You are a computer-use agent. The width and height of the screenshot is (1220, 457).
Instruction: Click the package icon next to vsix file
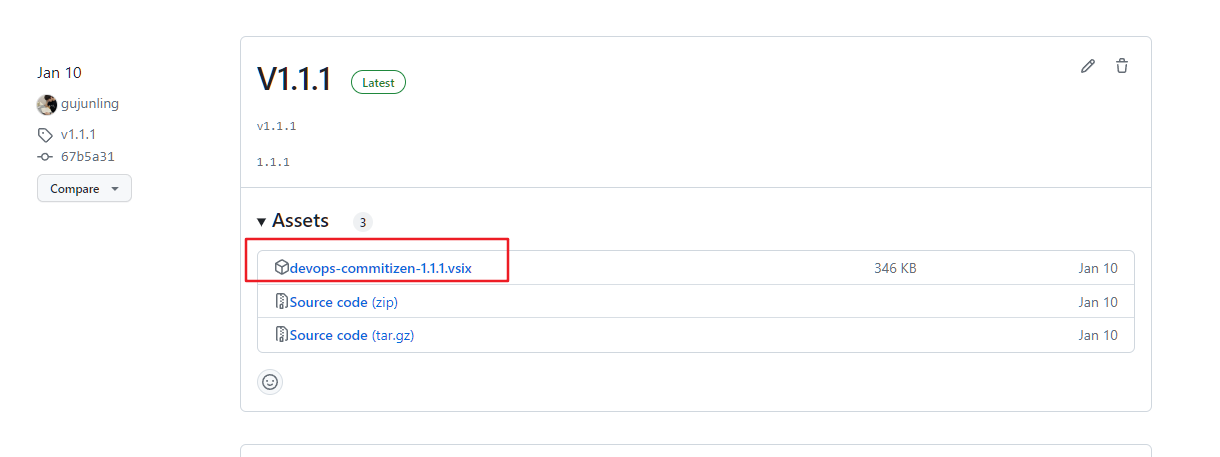pos(282,268)
